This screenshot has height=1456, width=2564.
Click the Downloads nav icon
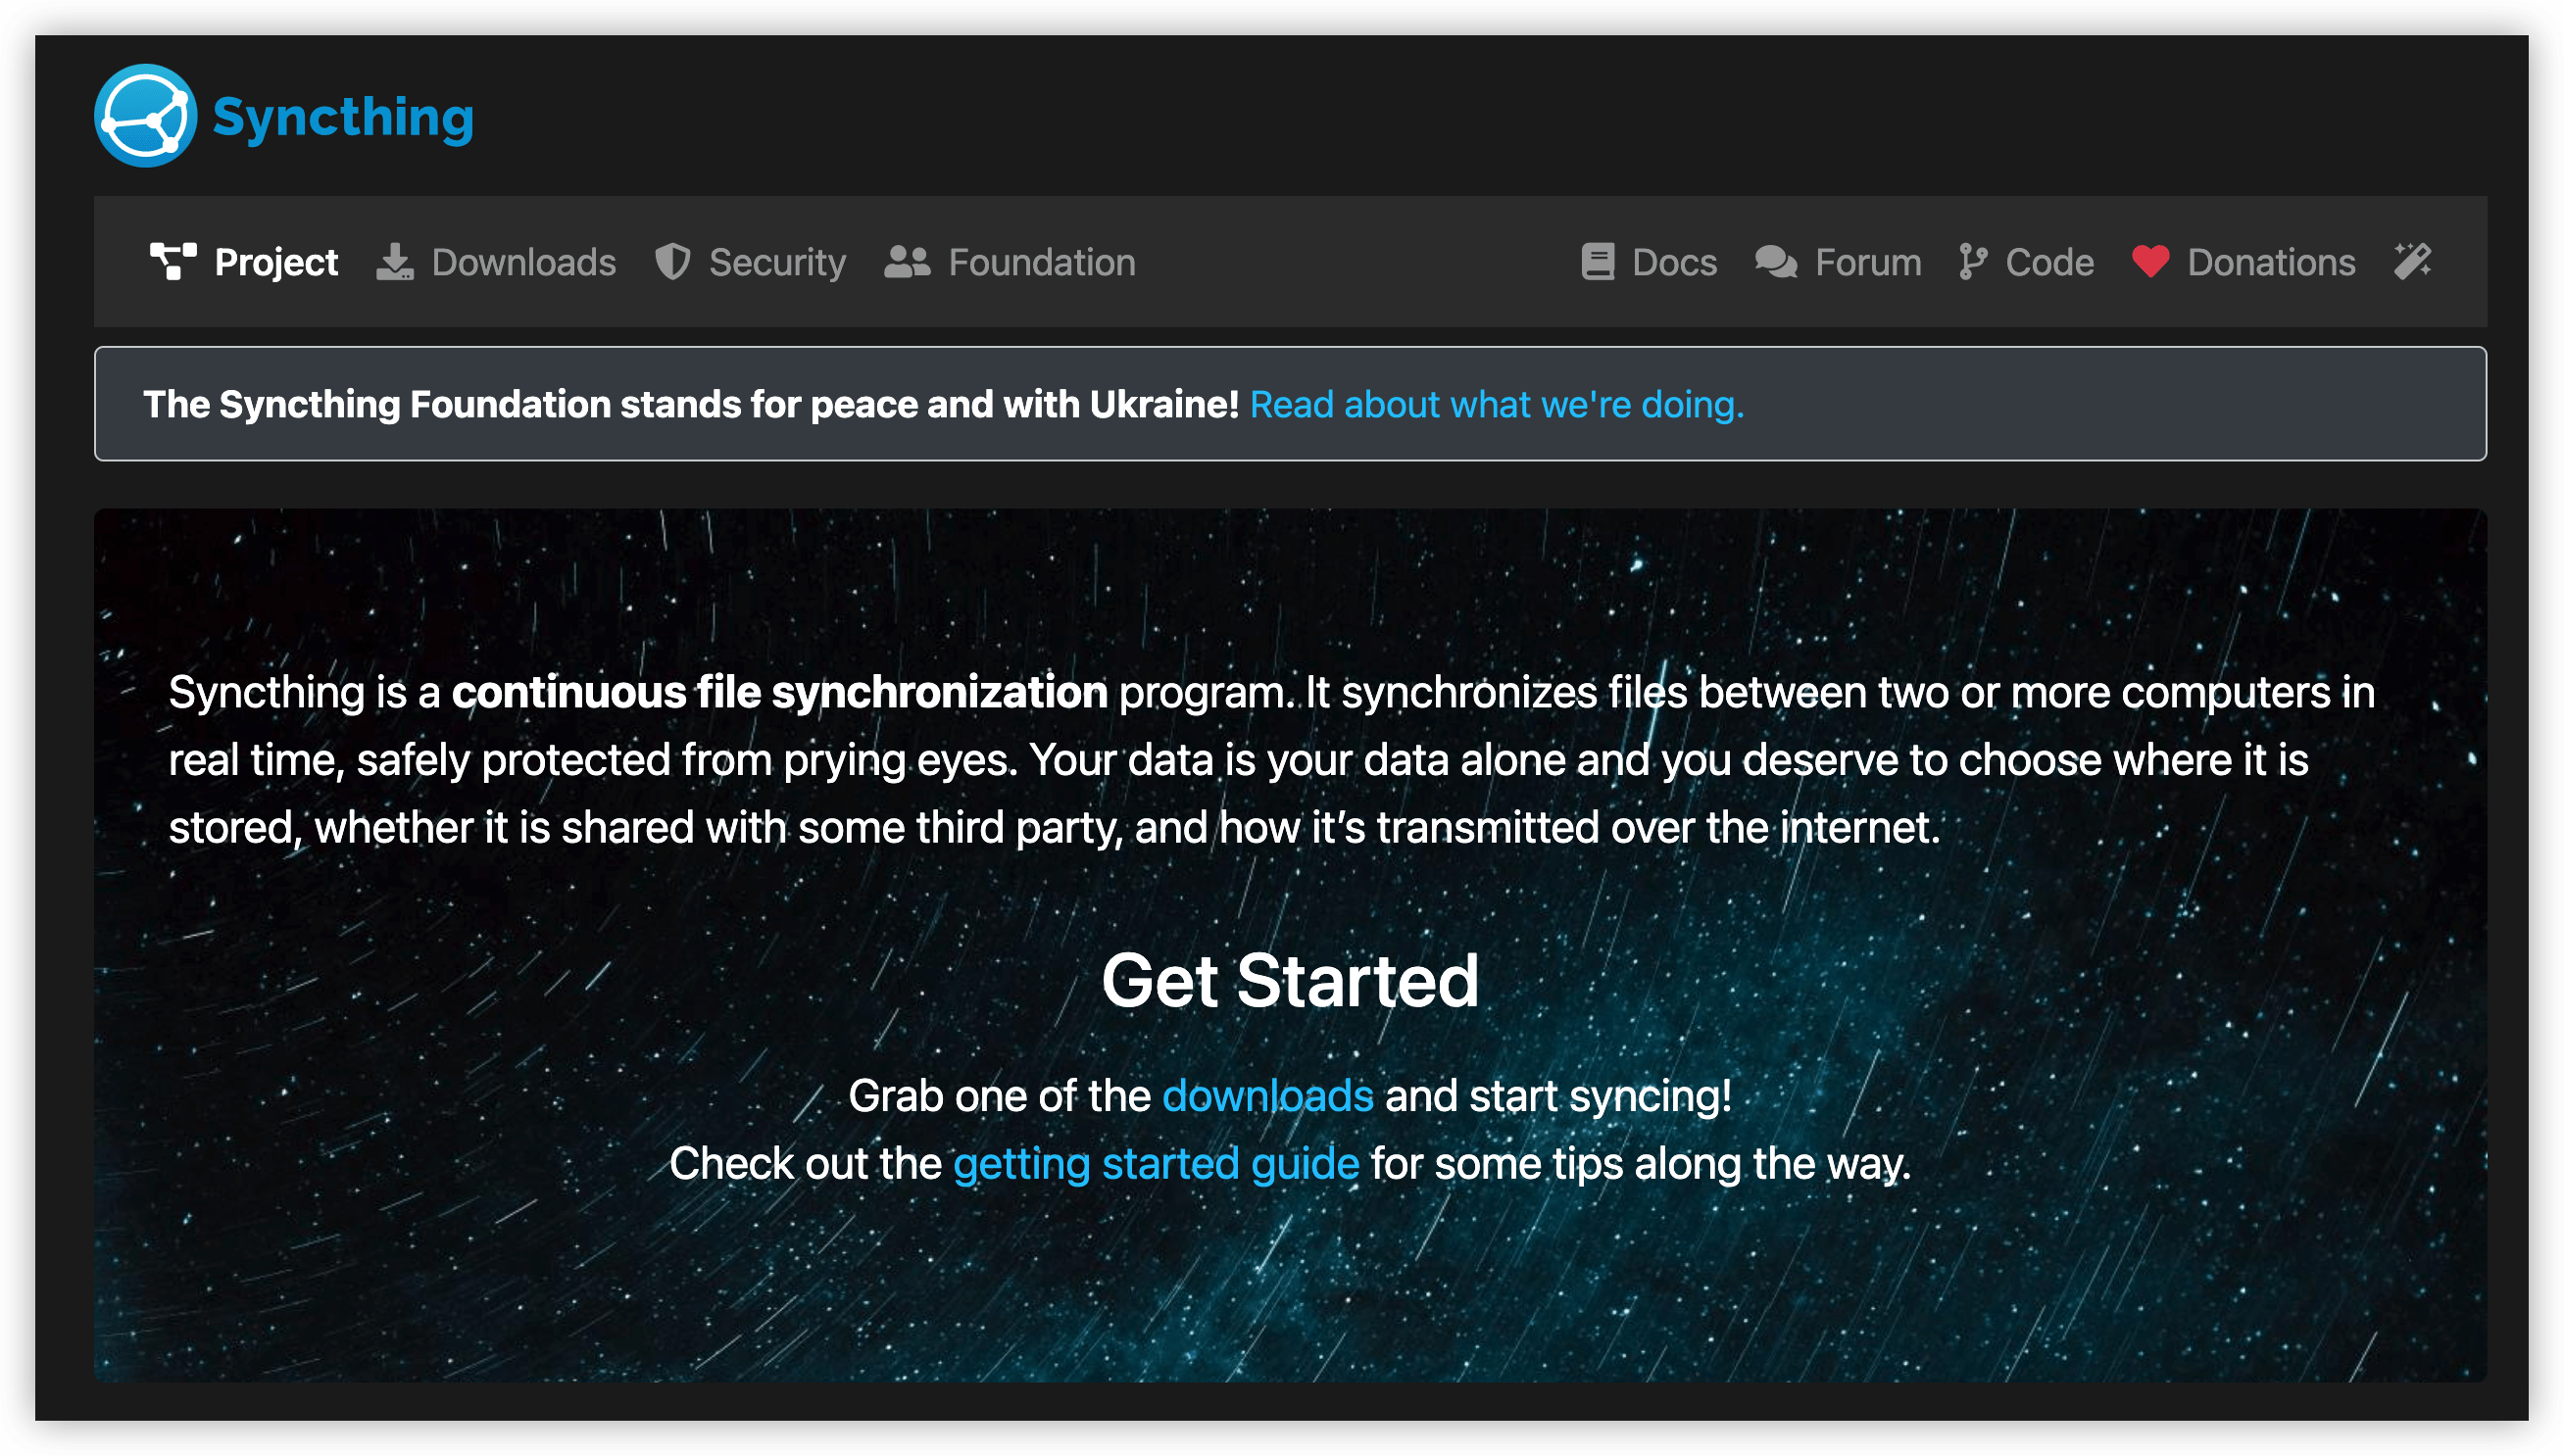[396, 265]
